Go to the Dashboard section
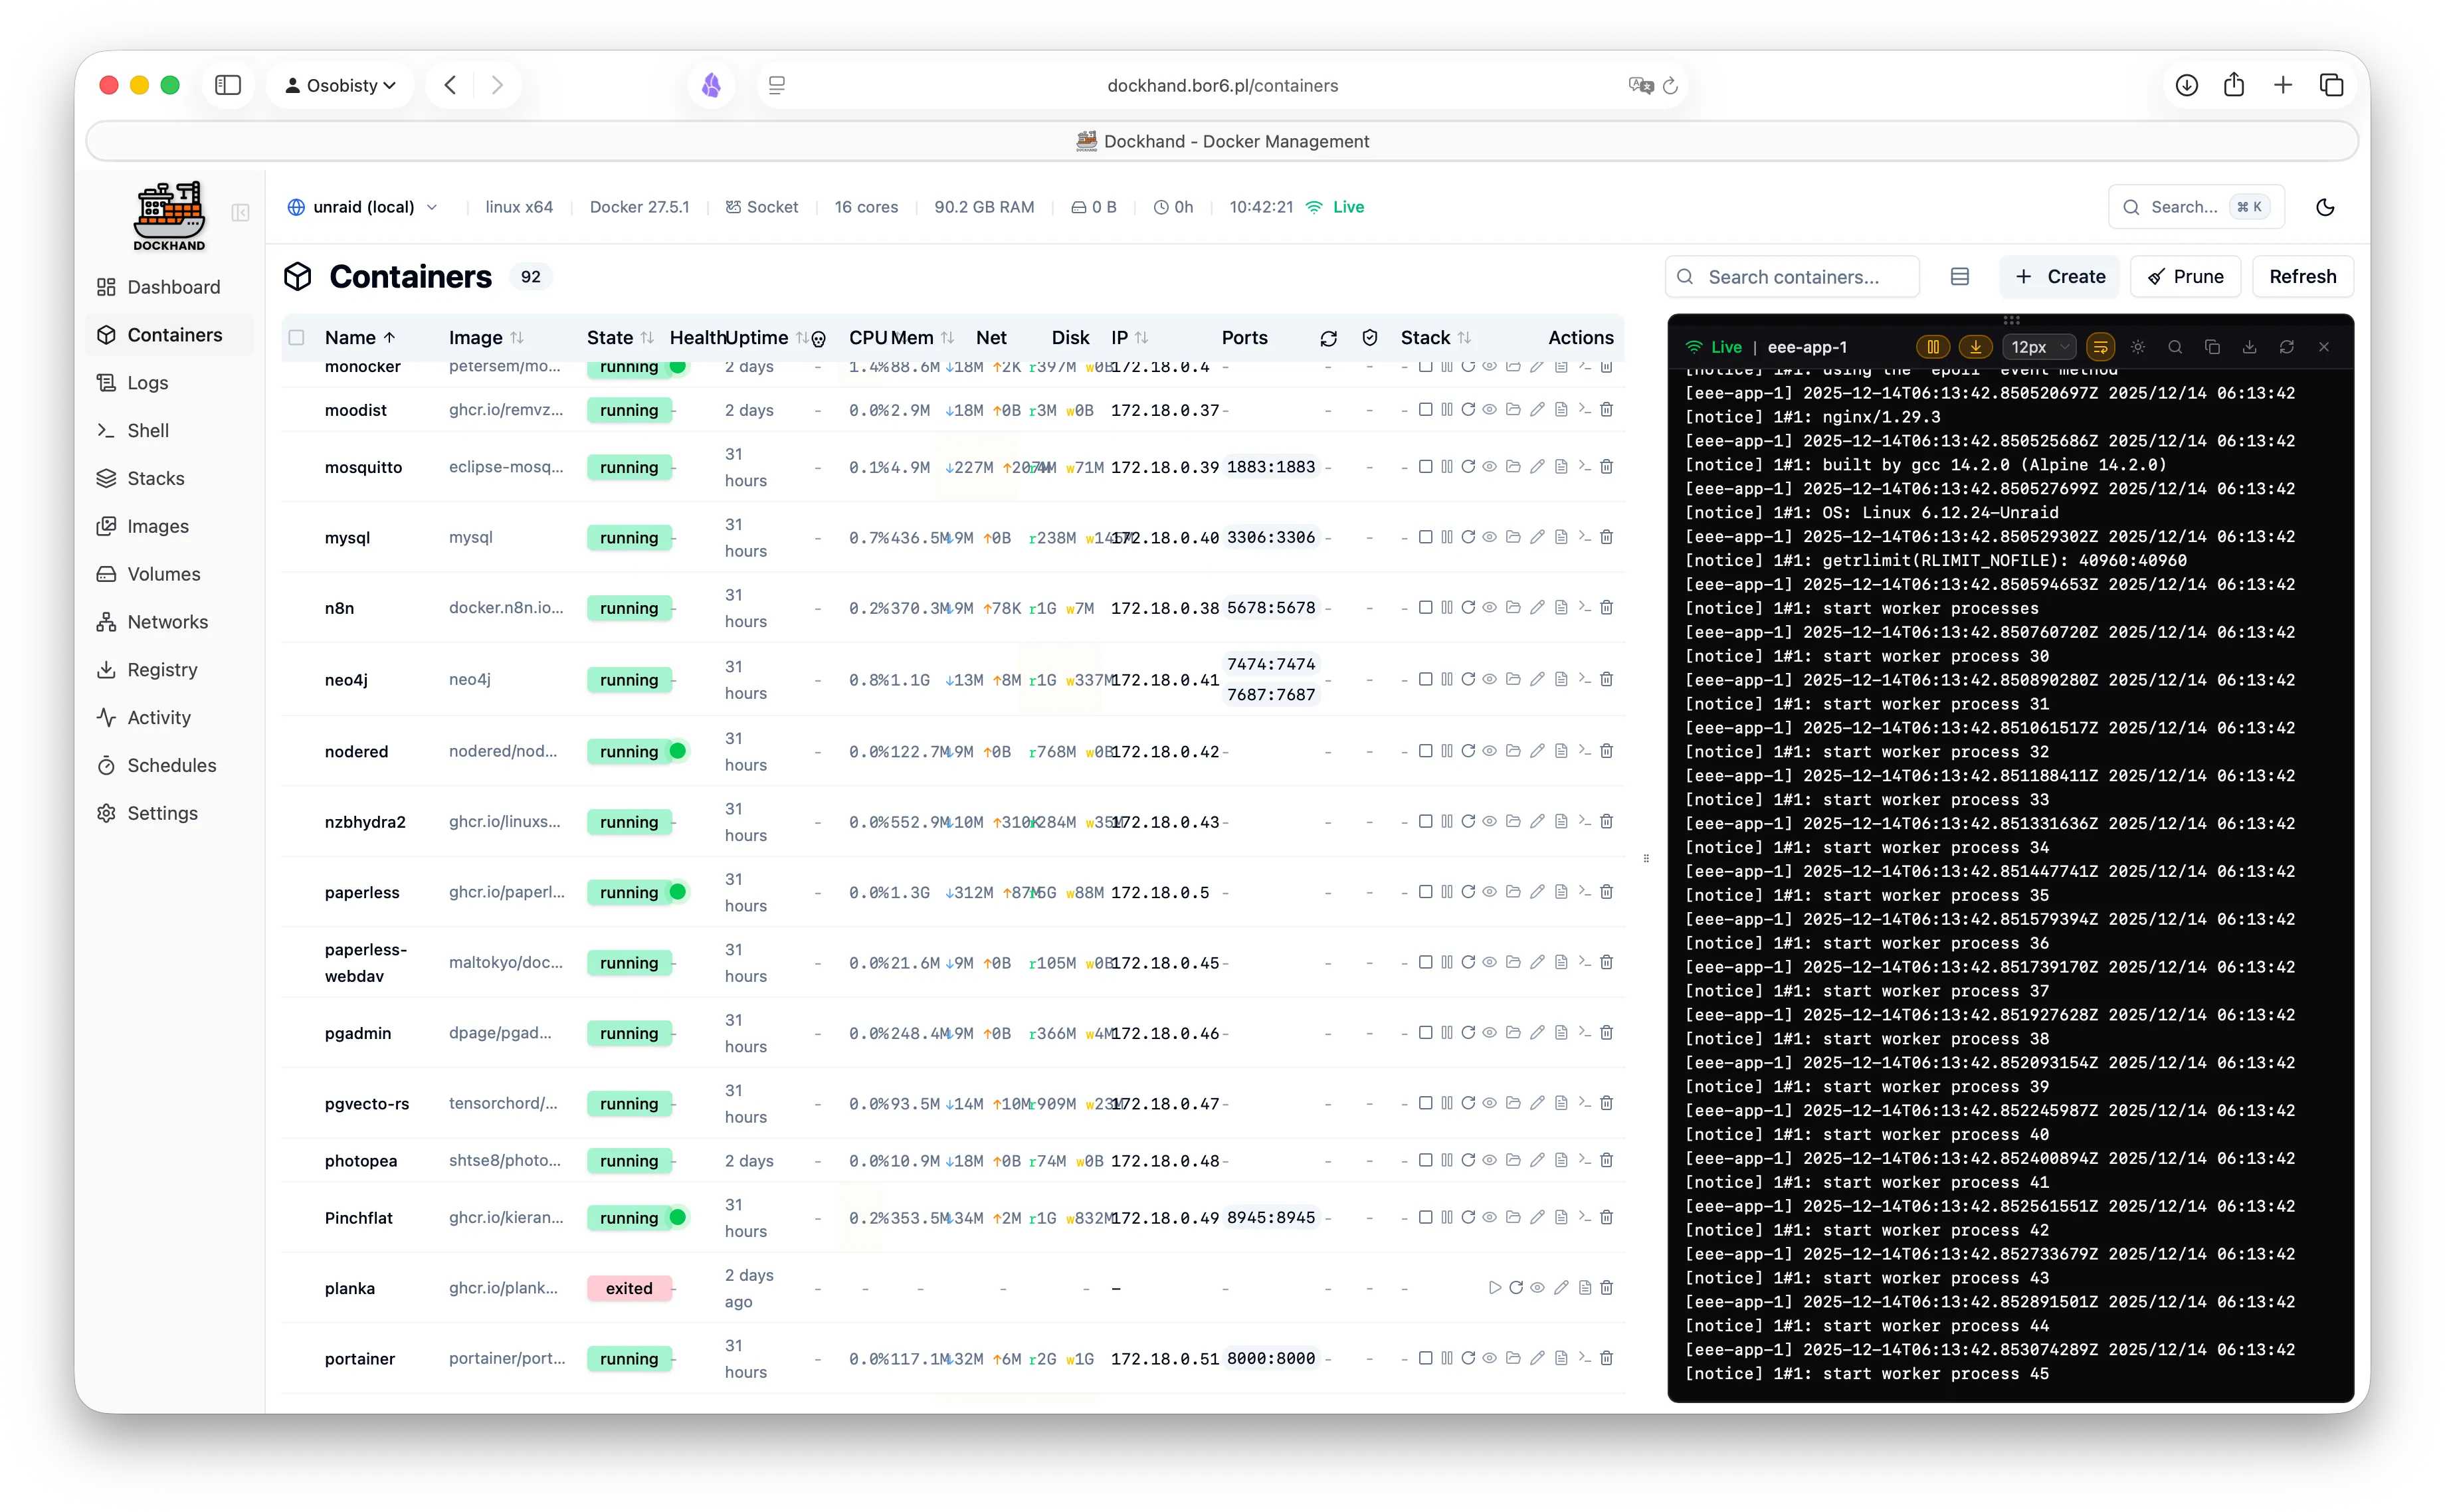 174,287
